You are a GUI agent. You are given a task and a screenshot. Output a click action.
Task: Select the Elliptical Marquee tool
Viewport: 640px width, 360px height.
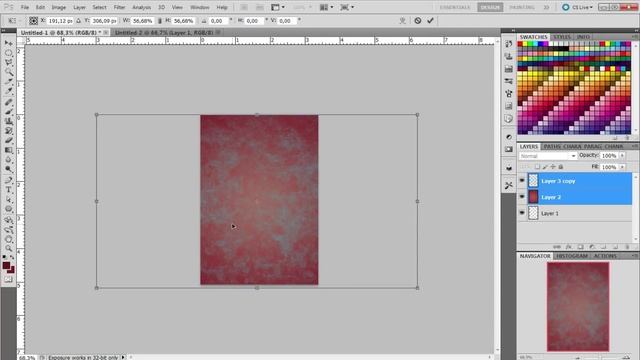tap(9, 53)
